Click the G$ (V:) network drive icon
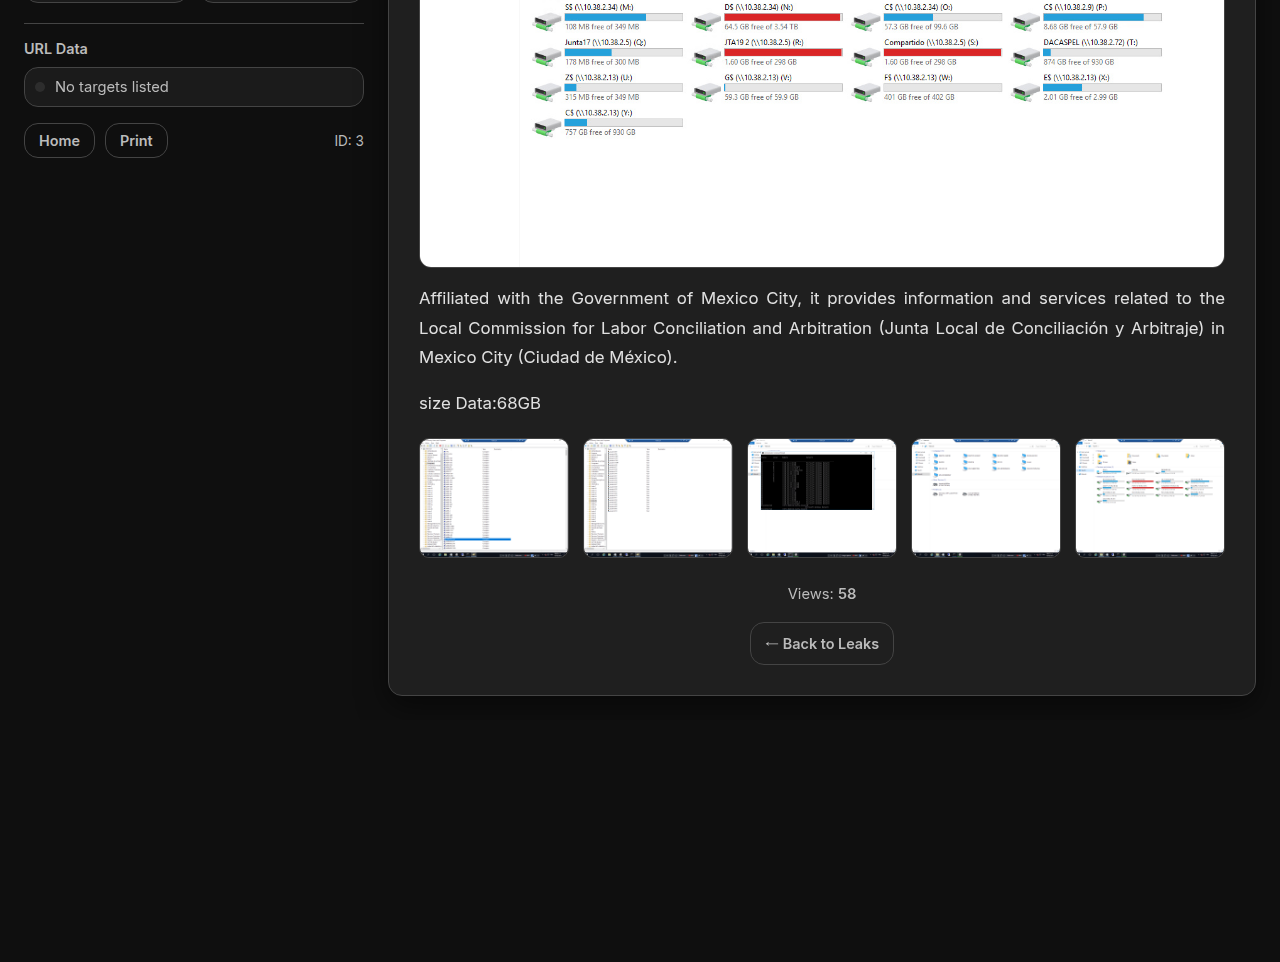Image resolution: width=1280 pixels, height=962 pixels. 707,92
